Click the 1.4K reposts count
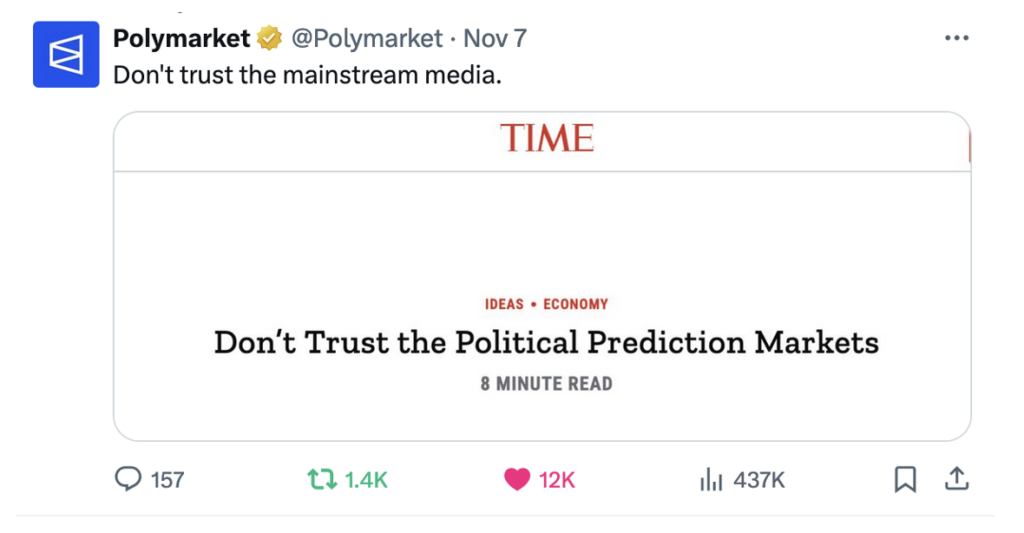 [366, 480]
